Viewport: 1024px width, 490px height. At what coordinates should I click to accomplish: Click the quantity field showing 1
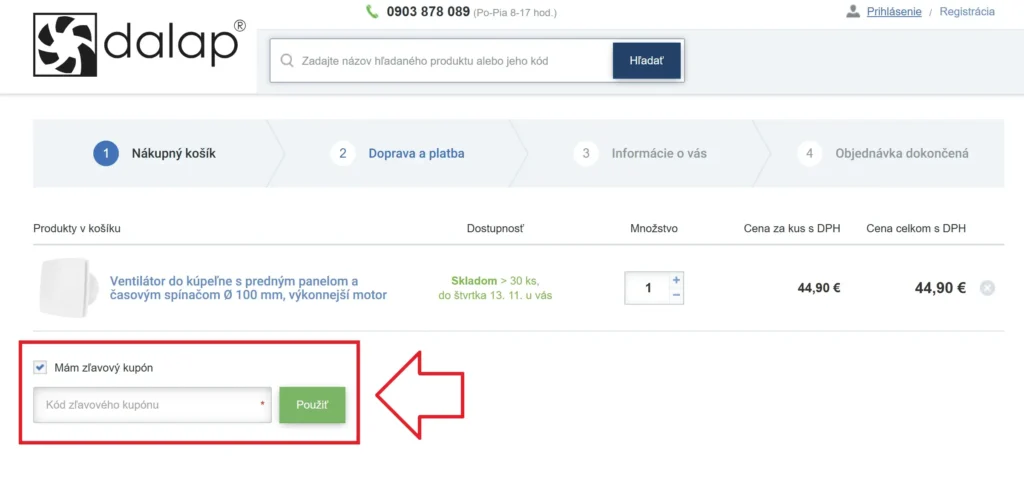tap(647, 288)
